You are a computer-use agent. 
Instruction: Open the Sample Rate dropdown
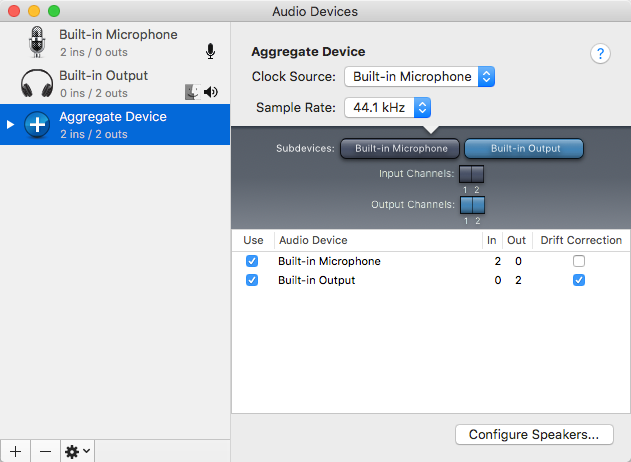pyautogui.click(x=388, y=107)
